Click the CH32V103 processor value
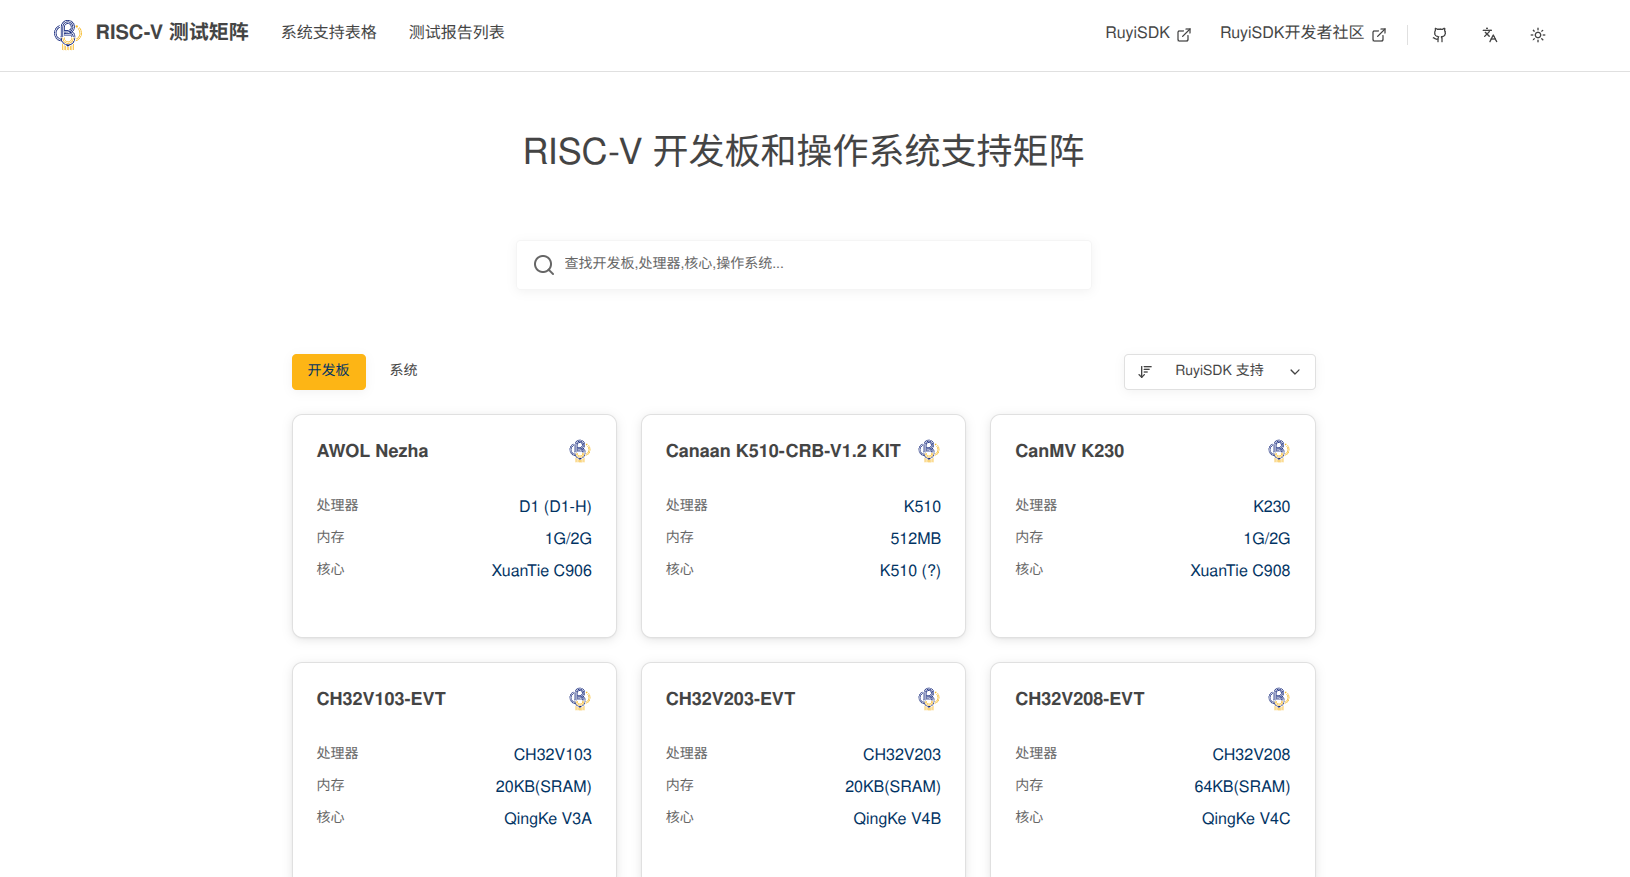Image resolution: width=1630 pixels, height=877 pixels. [552, 755]
